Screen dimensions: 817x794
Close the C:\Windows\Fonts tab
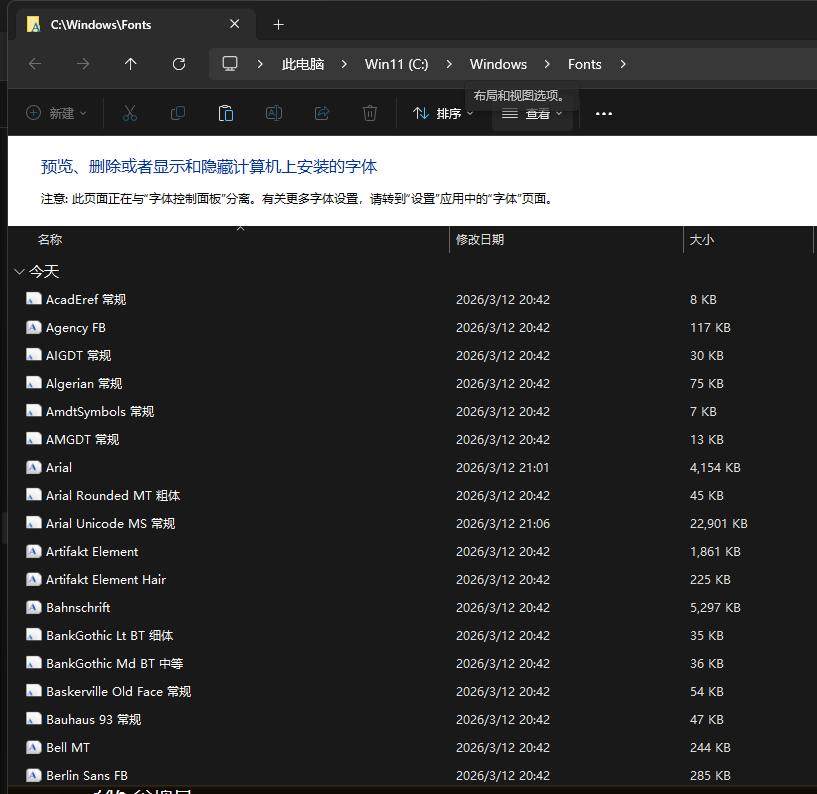(x=234, y=24)
